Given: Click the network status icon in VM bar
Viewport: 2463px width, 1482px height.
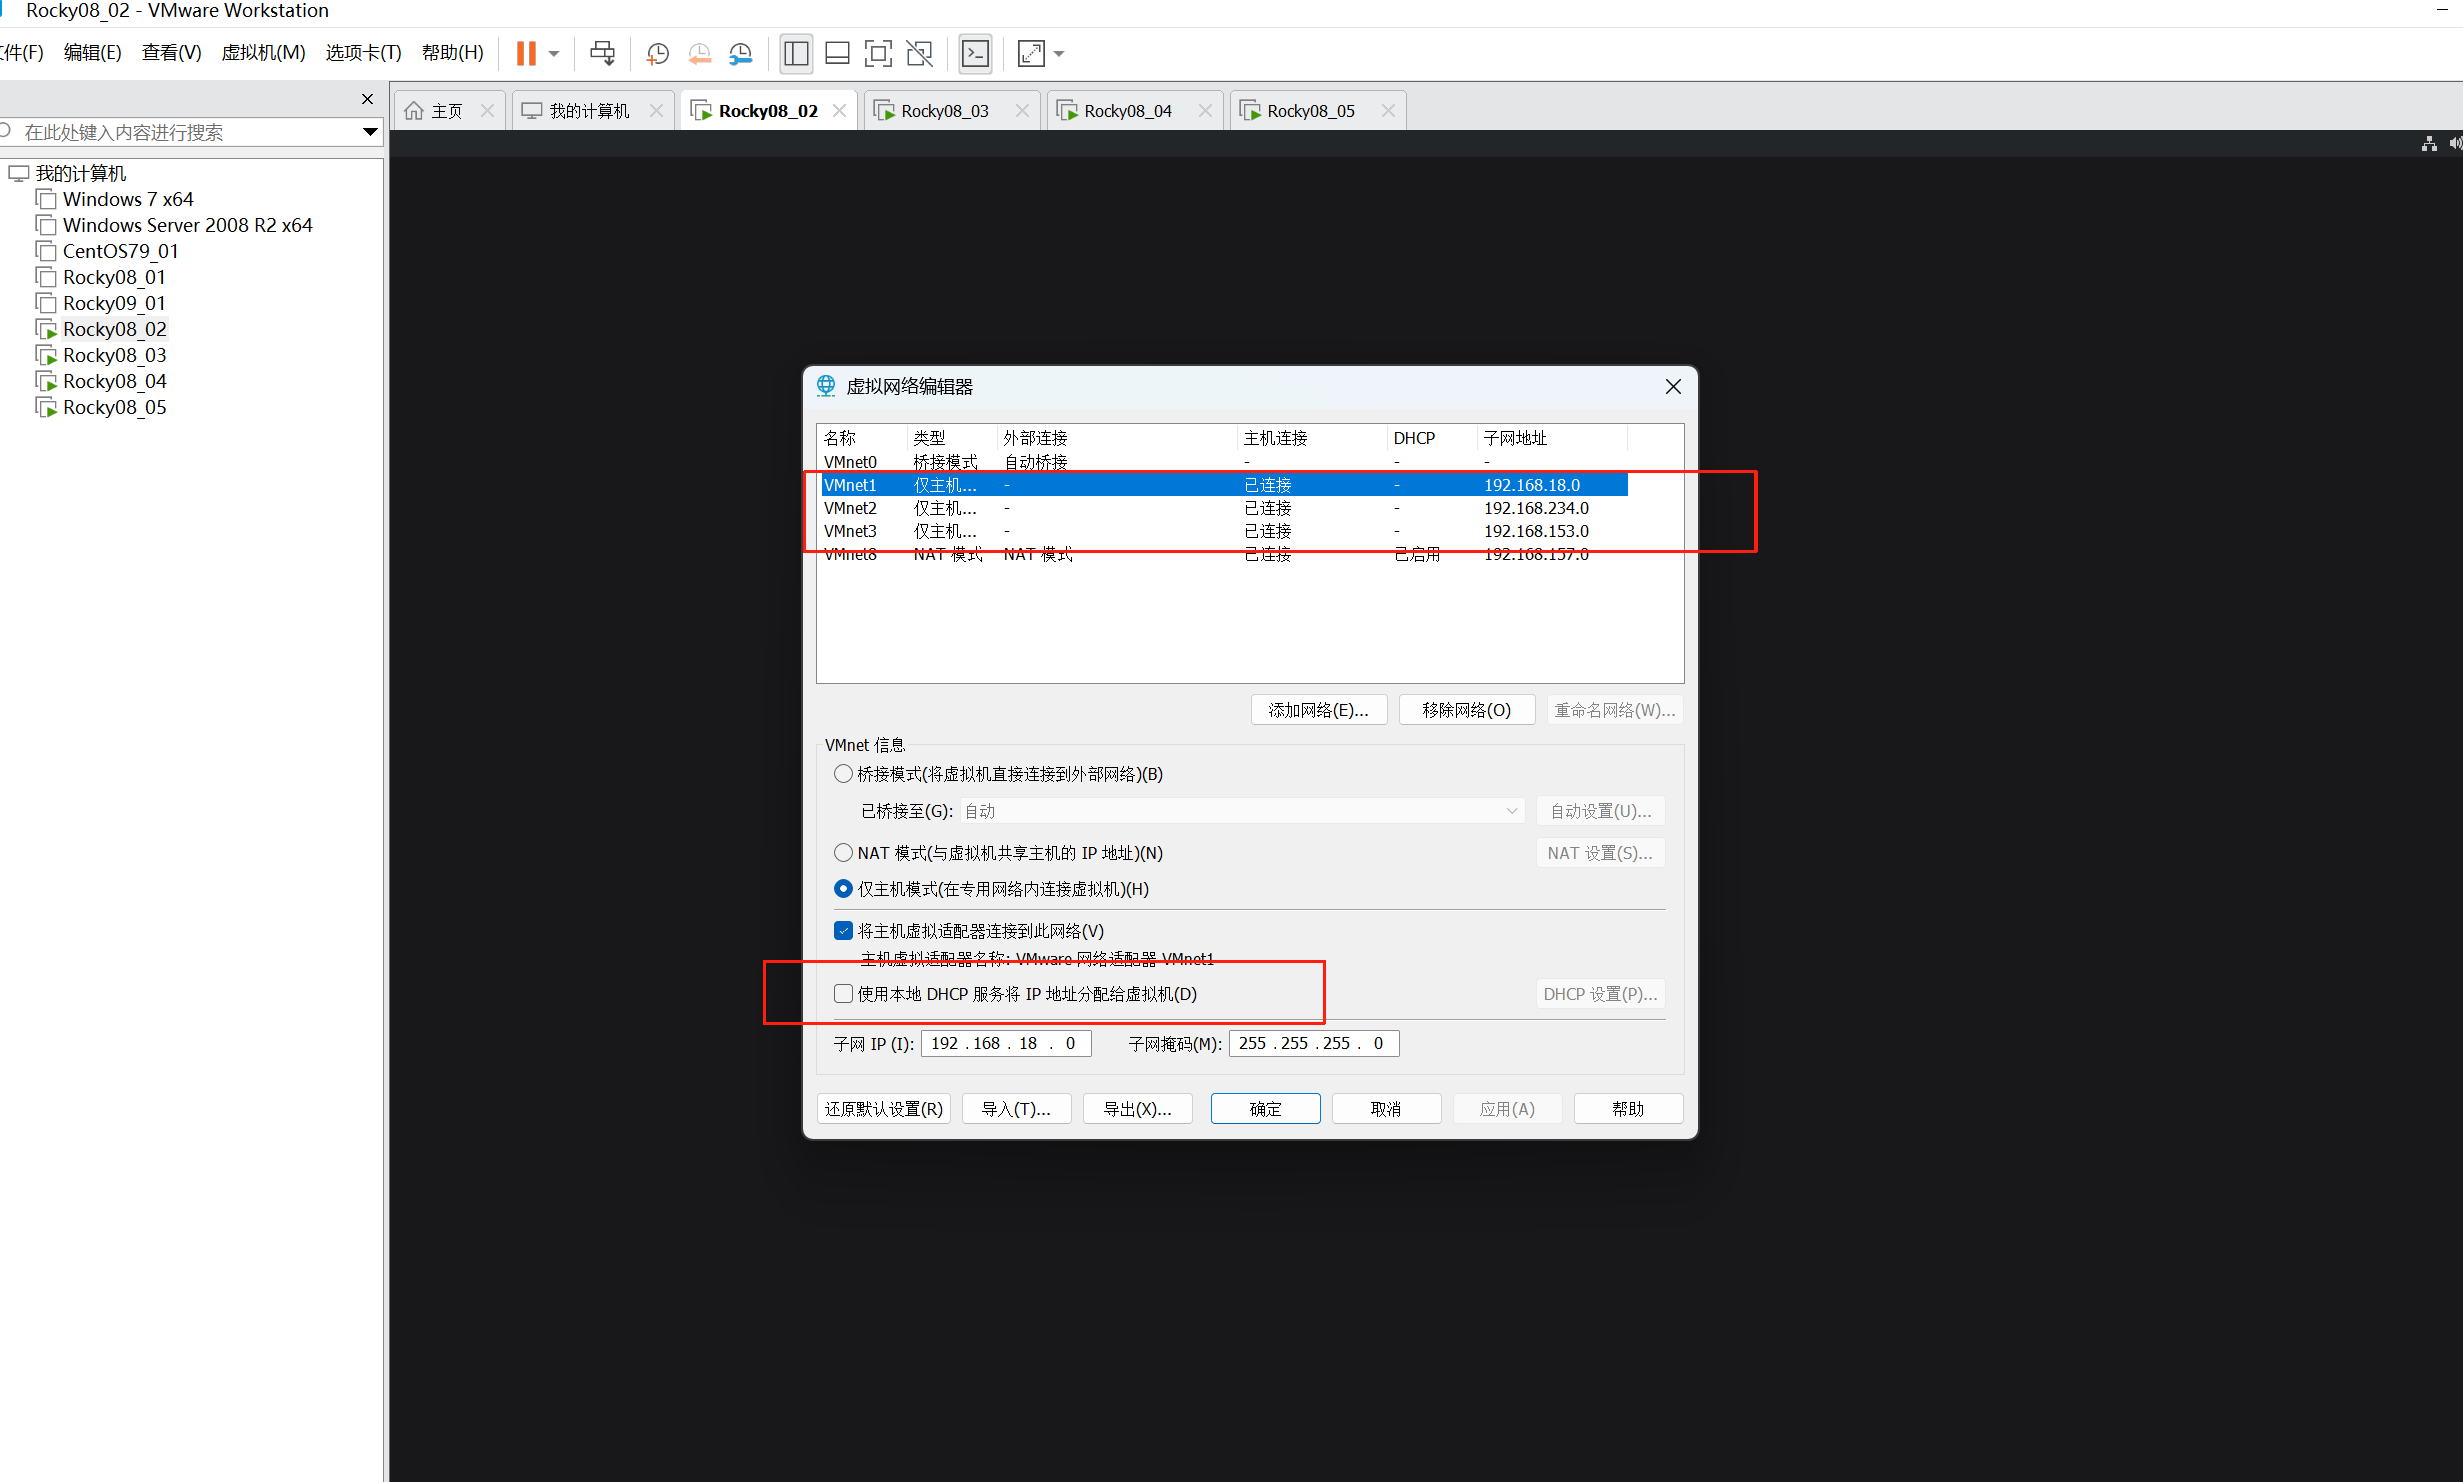Looking at the screenshot, I should point(2429,144).
